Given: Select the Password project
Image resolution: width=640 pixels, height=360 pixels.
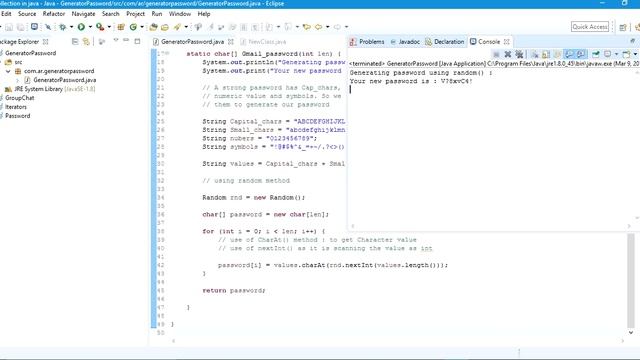Looking at the screenshot, I should [17, 116].
